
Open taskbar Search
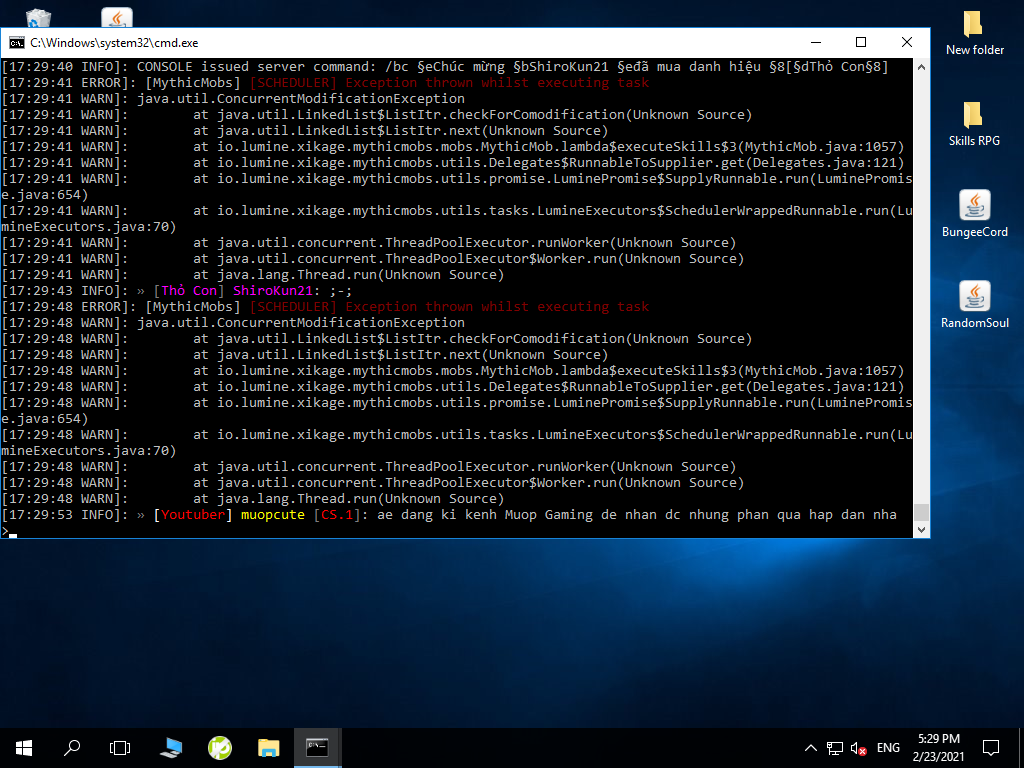tap(72, 747)
